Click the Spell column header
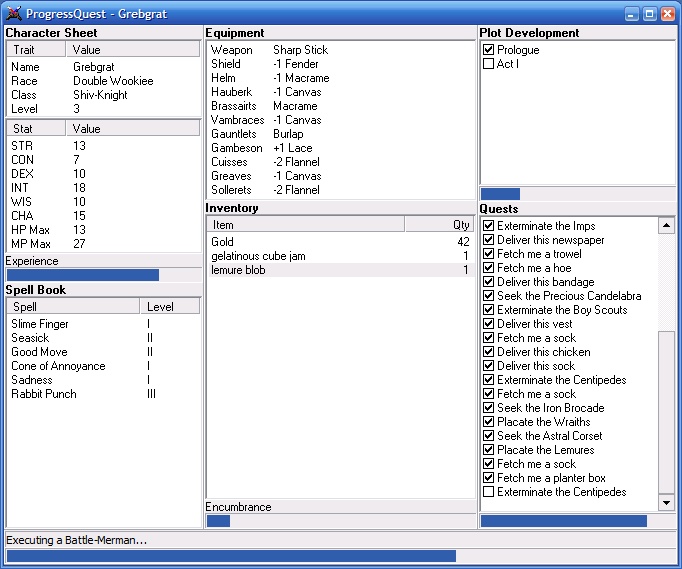 click(70, 307)
